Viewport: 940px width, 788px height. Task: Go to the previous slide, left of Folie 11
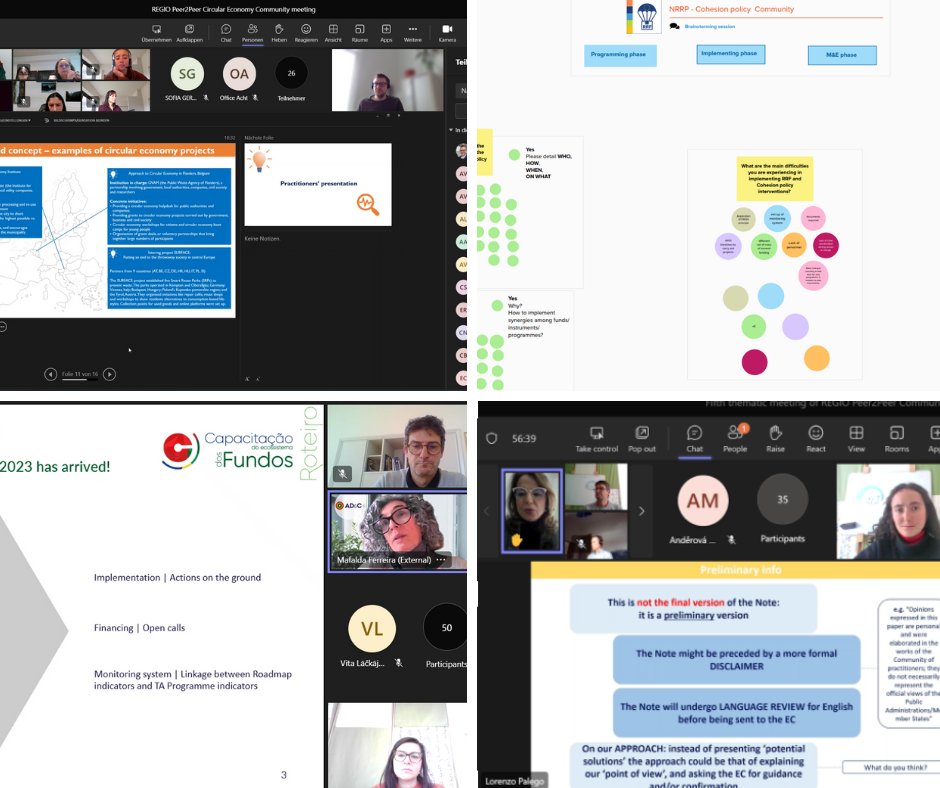coord(50,374)
